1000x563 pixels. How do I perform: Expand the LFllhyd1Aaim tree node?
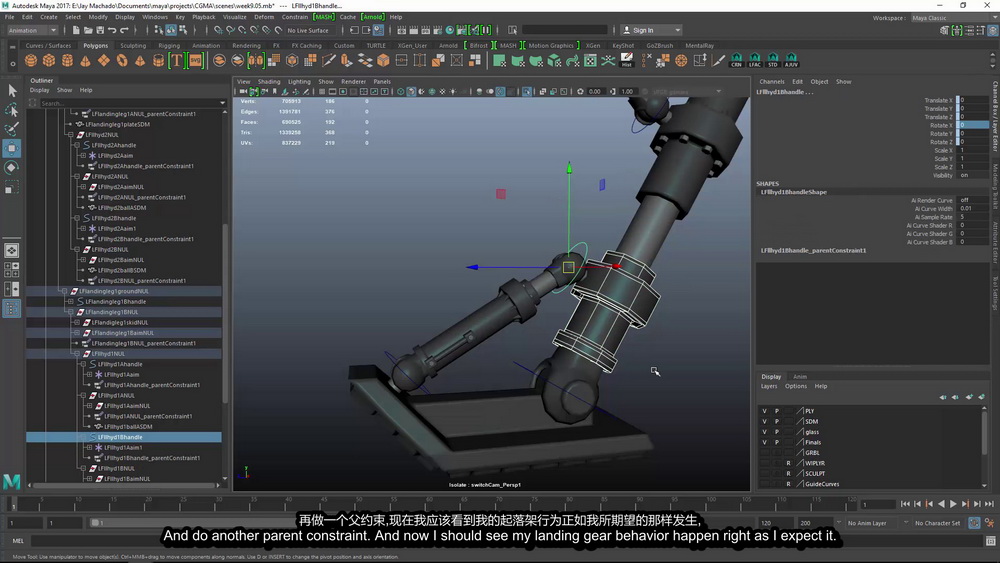(x=90, y=374)
